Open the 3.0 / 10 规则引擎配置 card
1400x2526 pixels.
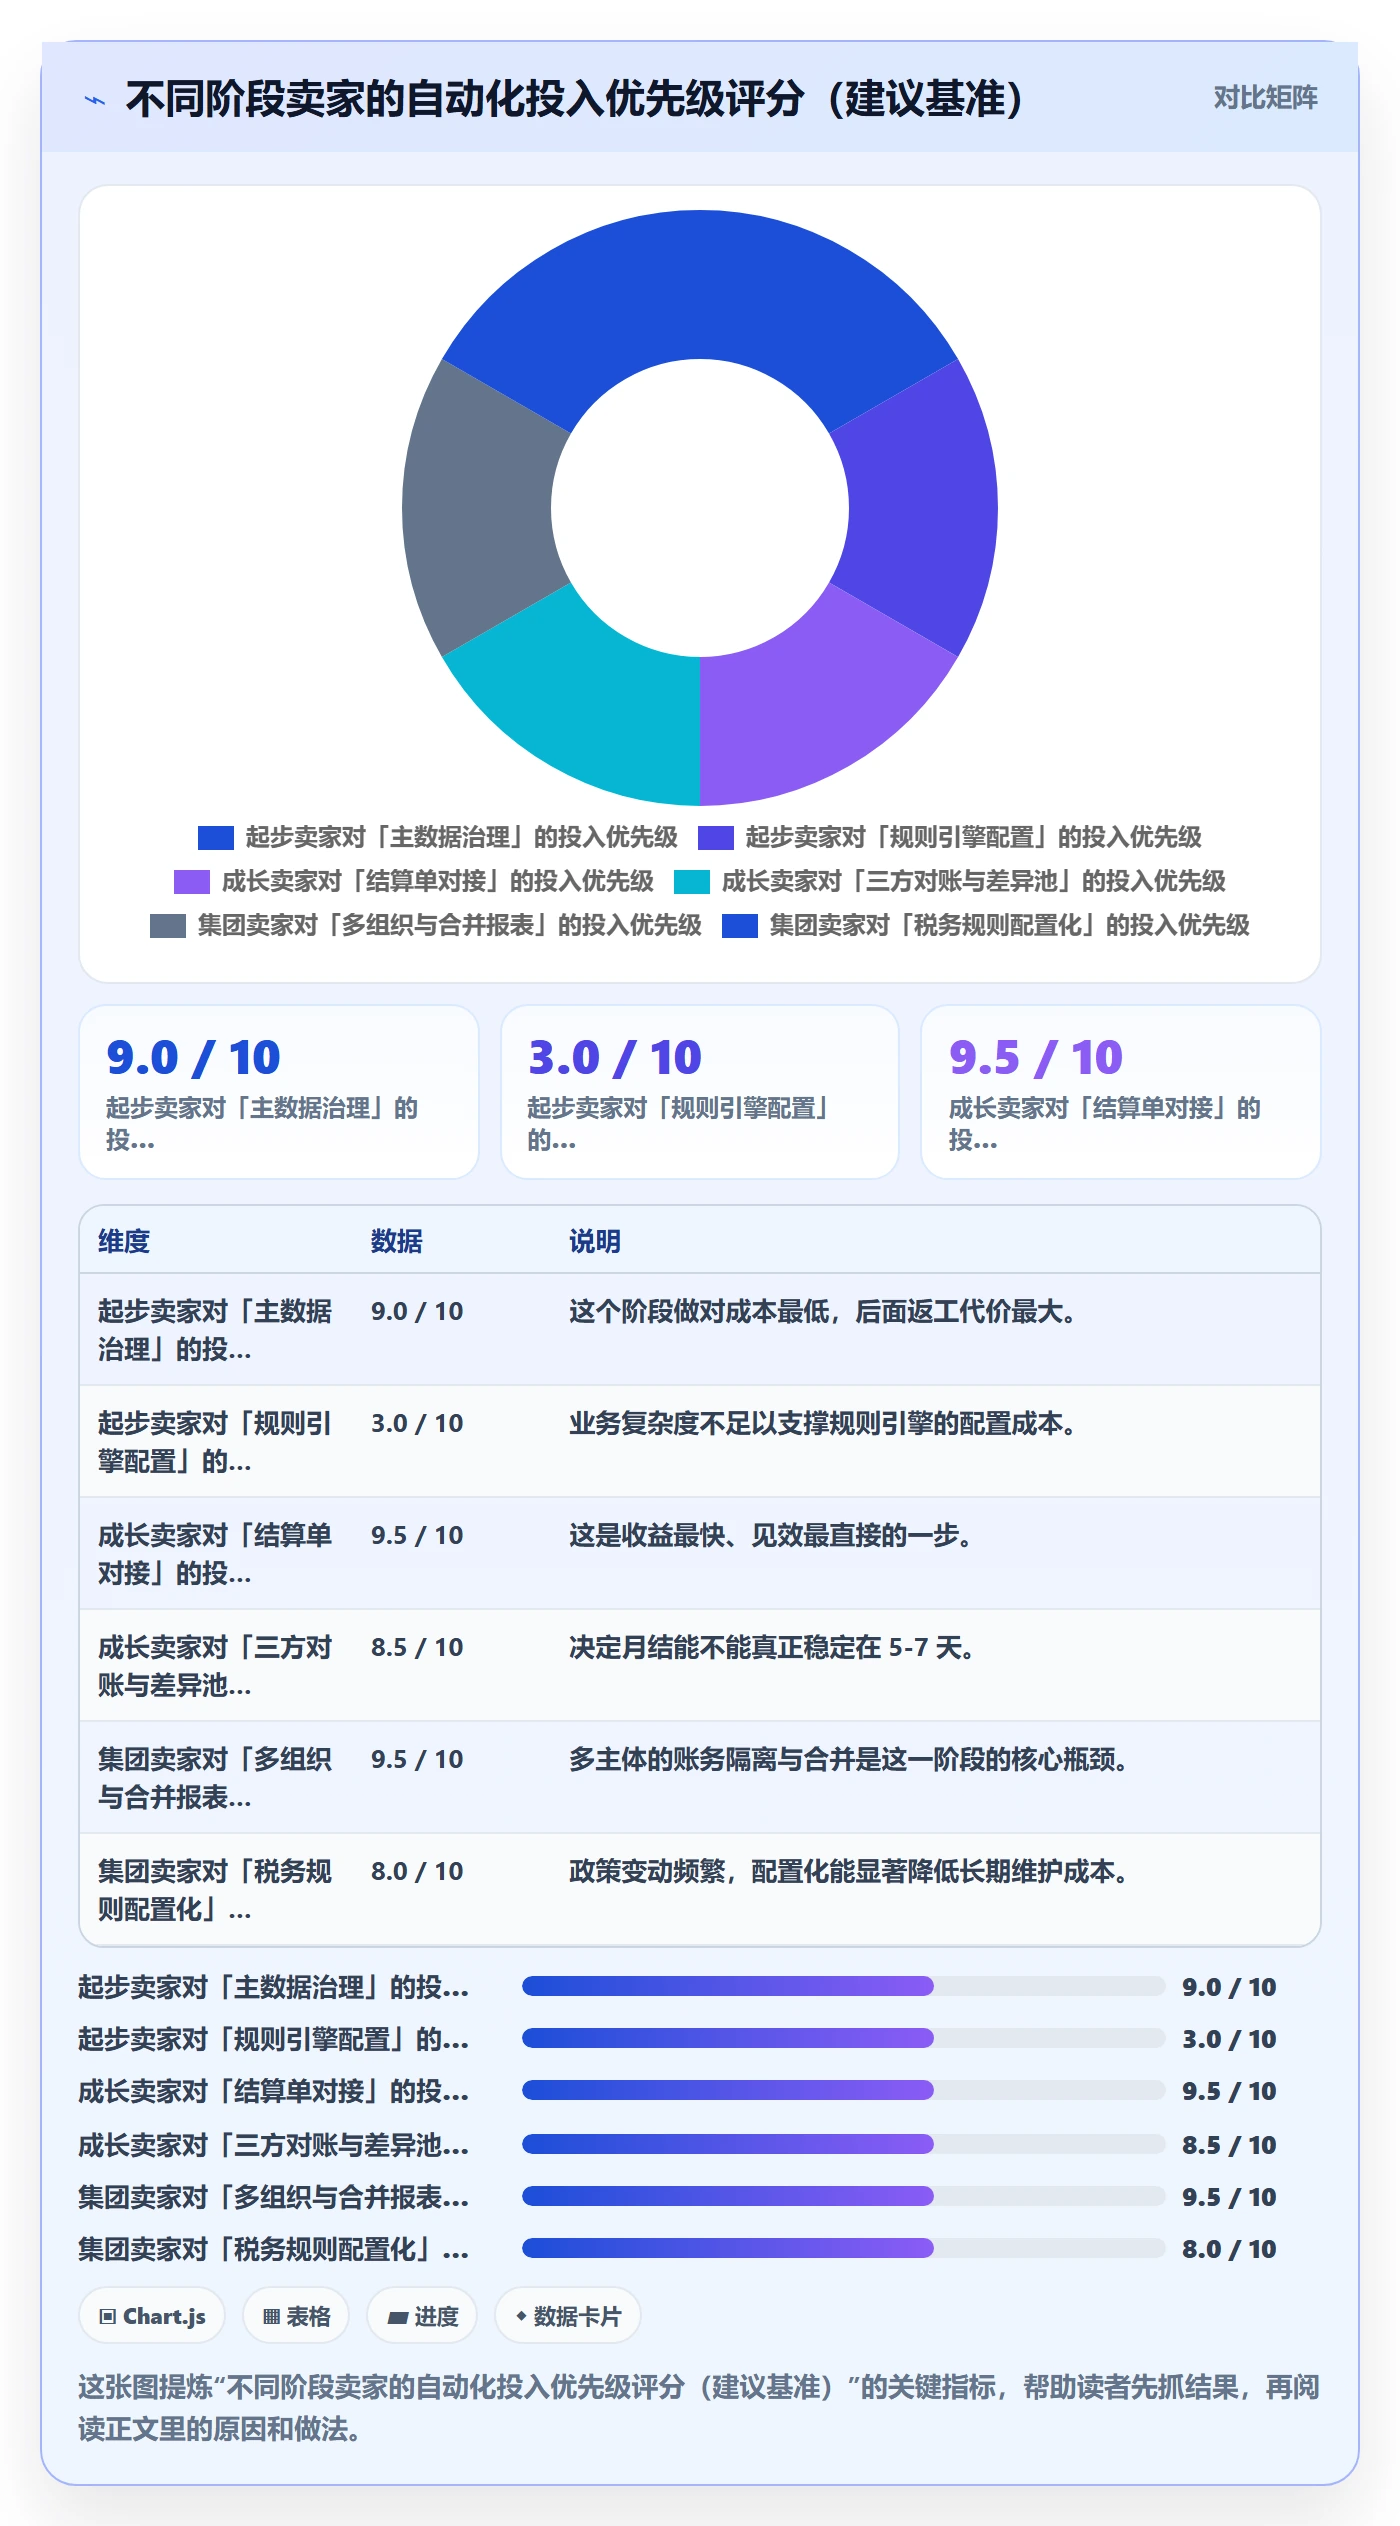(x=700, y=1092)
